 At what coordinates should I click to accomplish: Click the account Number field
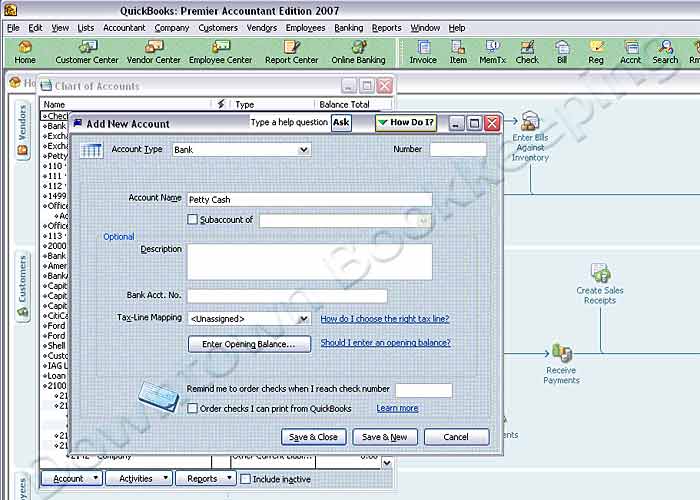458,149
